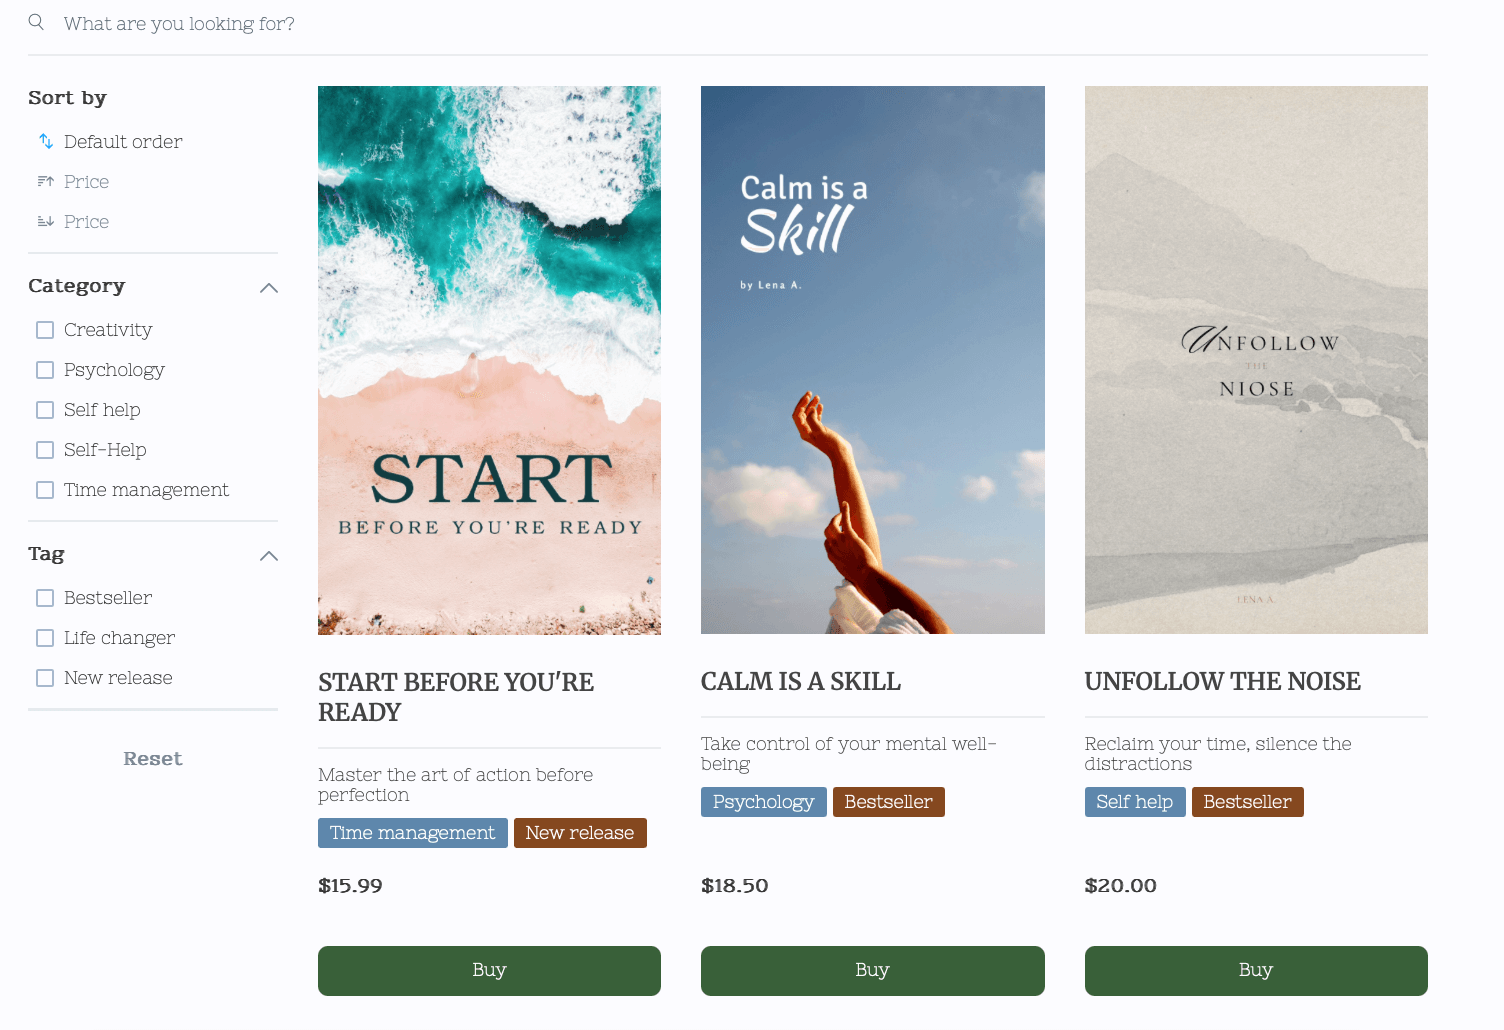Toggle the Bestseller tag checkbox
1504x1030 pixels.
[x=45, y=598]
